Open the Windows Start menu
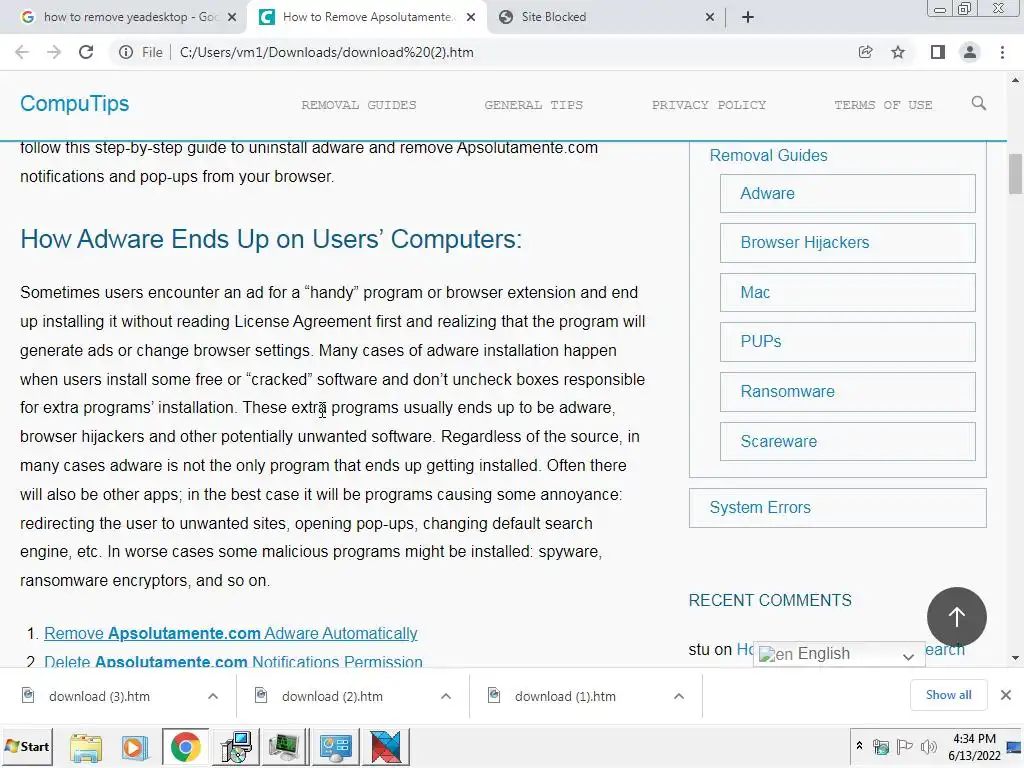Screen dimensions: 1024x768 click(x=27, y=746)
